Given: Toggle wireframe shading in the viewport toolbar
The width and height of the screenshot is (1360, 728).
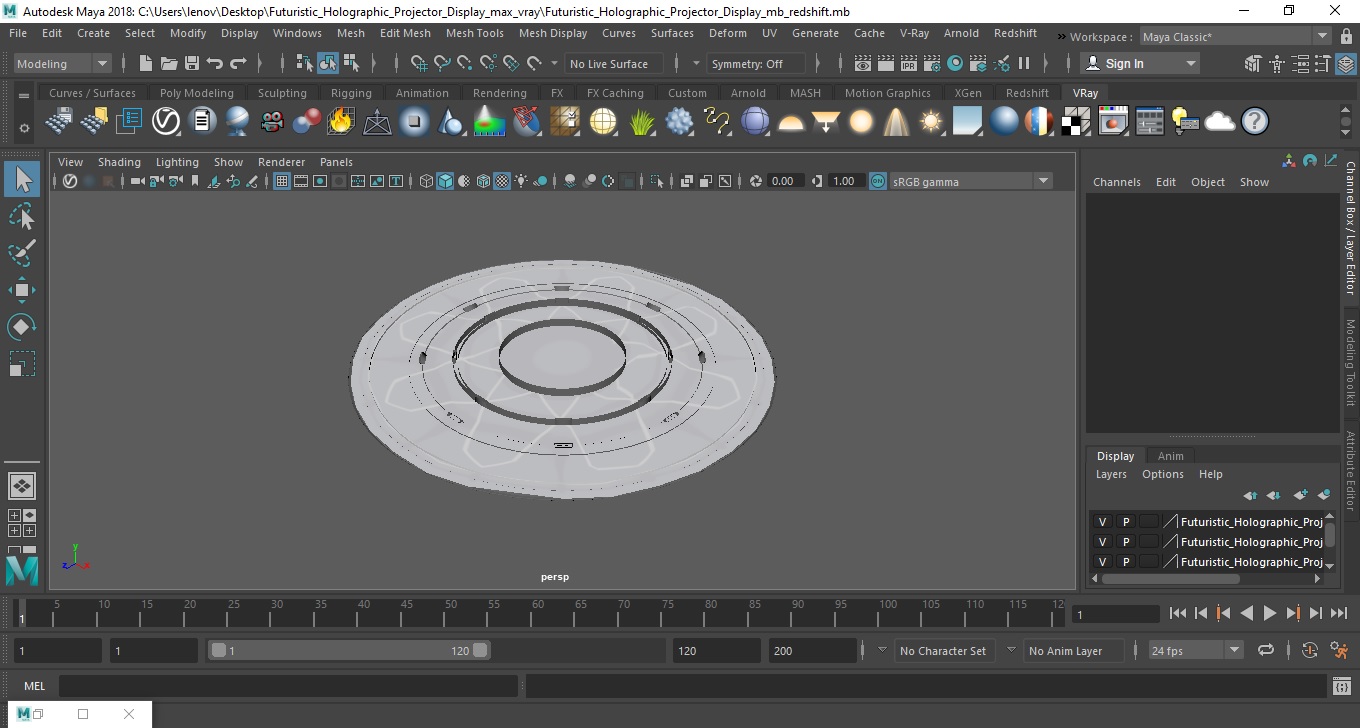Looking at the screenshot, I should click(x=426, y=181).
